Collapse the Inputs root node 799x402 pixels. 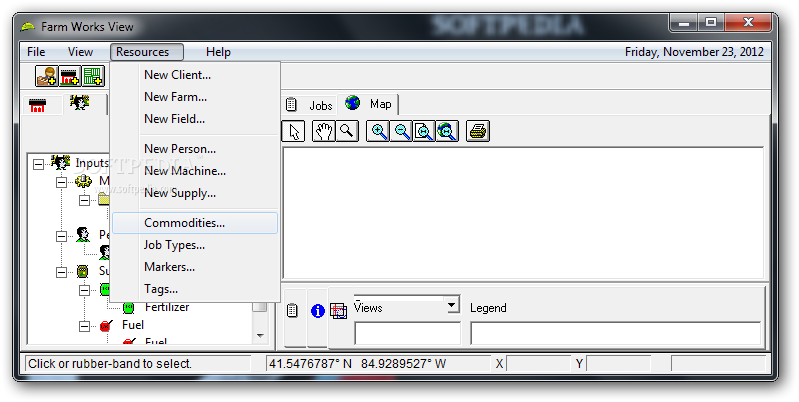pyautogui.click(x=38, y=164)
